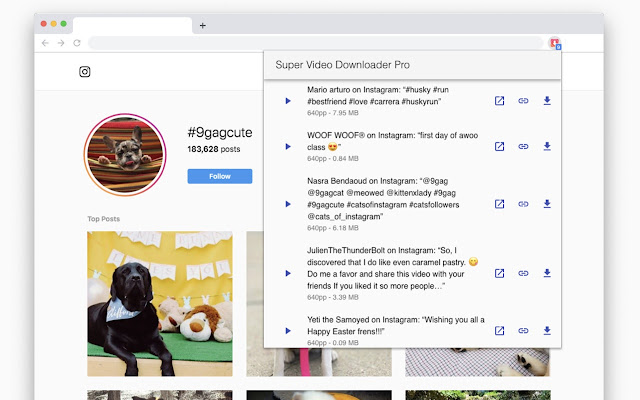This screenshot has height=400, width=640.
Task: Download the Nasra Bendaoud video
Action: point(547,204)
